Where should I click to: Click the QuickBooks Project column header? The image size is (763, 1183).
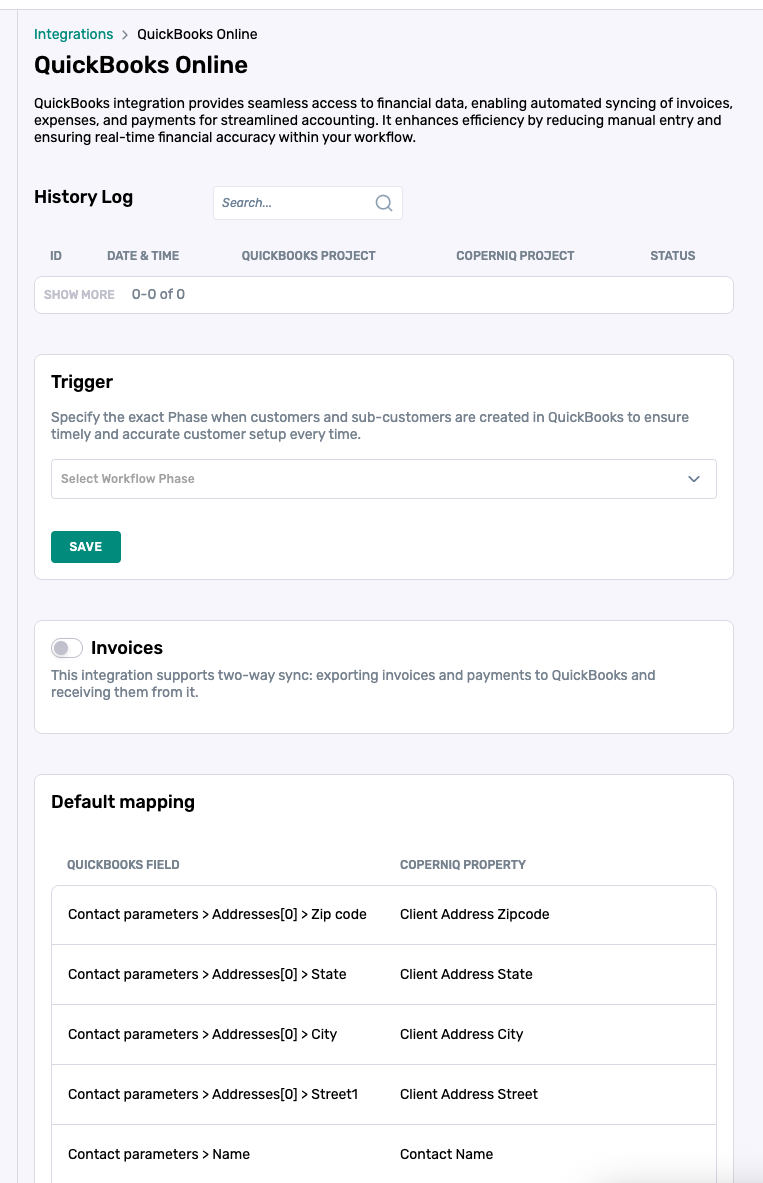click(x=308, y=256)
